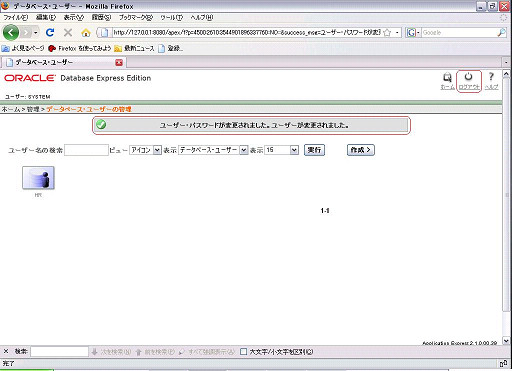512x371 pixels.
Task: Enable the 大文字/小文字を区別 checkbox
Action: click(244, 351)
